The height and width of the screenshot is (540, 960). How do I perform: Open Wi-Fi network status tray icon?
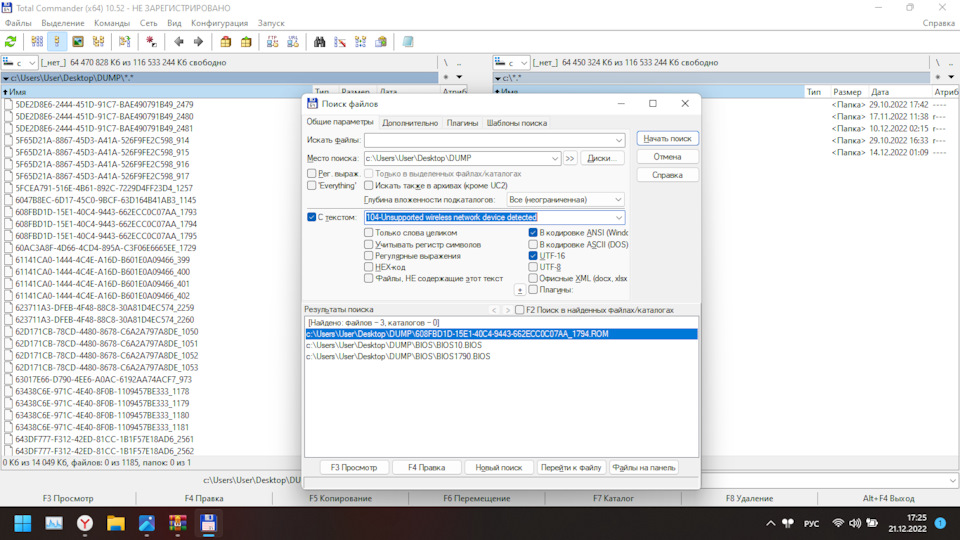pyautogui.click(x=838, y=523)
